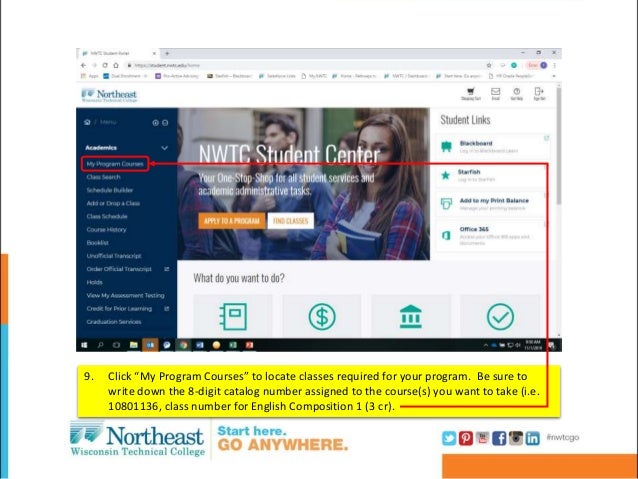Click the browser home icon

116,65
